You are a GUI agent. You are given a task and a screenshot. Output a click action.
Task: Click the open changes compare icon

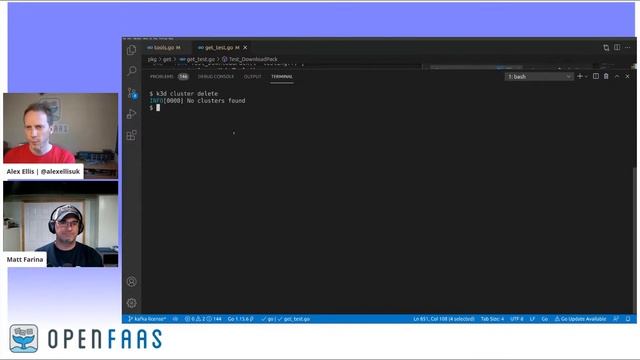606,48
